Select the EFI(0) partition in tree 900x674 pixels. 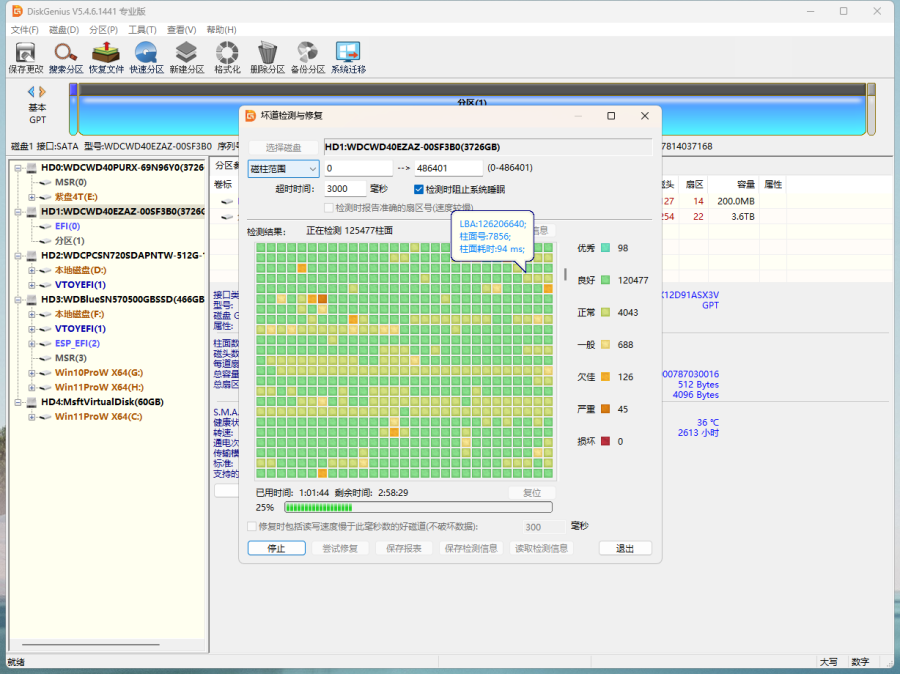click(67, 226)
